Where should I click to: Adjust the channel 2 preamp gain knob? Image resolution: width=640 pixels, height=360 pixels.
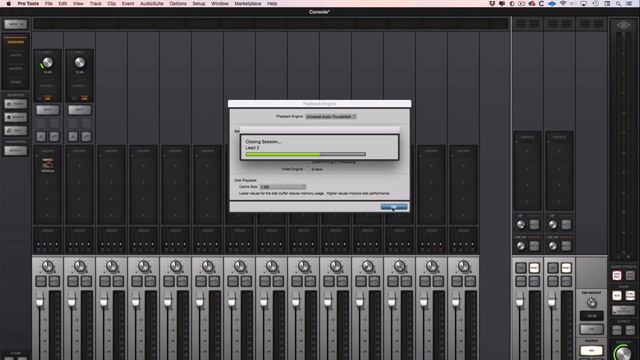click(x=80, y=62)
